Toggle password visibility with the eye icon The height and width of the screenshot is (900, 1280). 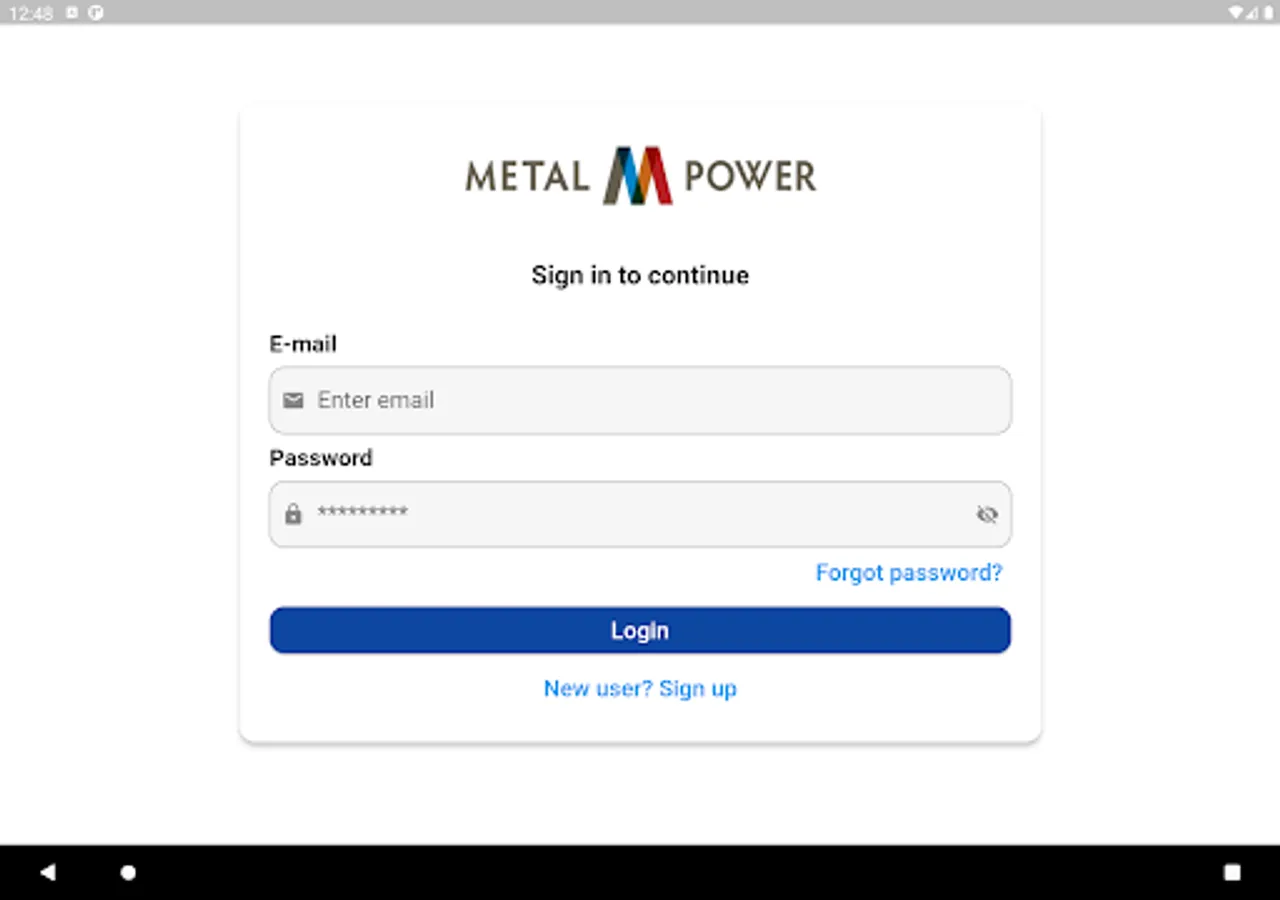click(x=987, y=514)
